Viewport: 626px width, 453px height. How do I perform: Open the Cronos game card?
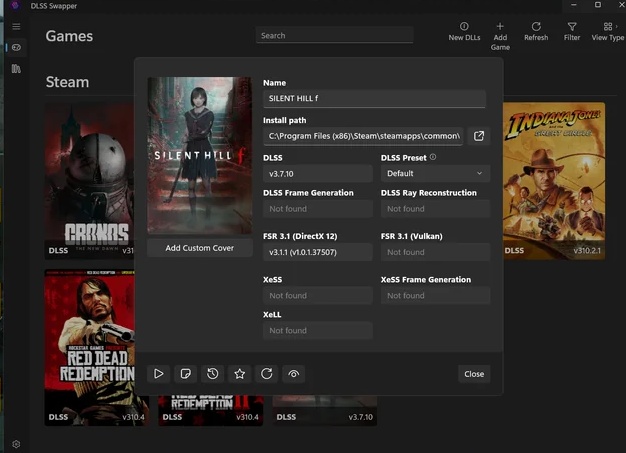[x=89, y=181]
